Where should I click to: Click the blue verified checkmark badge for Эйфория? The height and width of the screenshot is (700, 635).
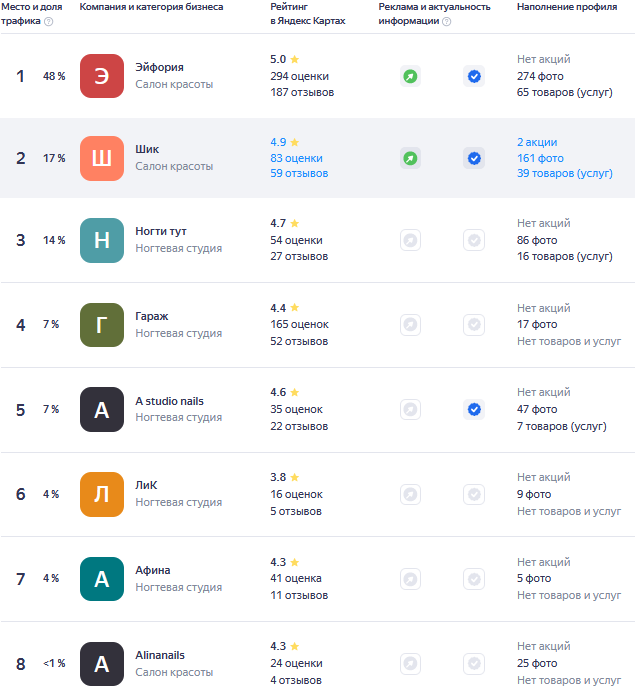474,76
